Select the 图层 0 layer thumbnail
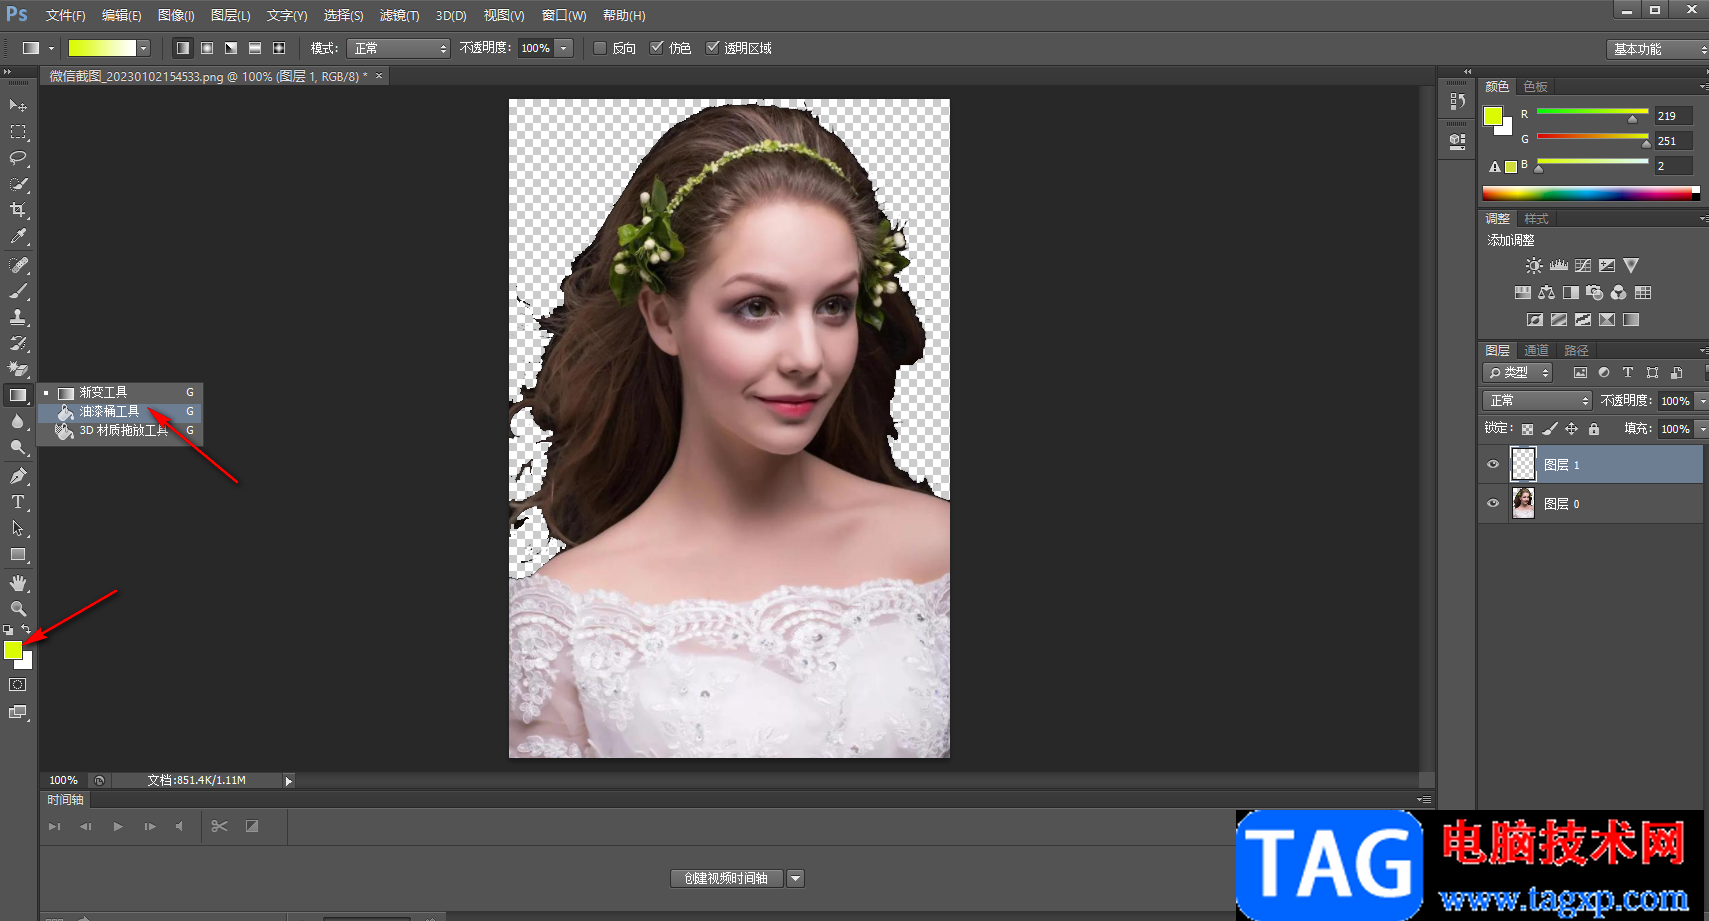The image size is (1709, 921). coord(1523,504)
